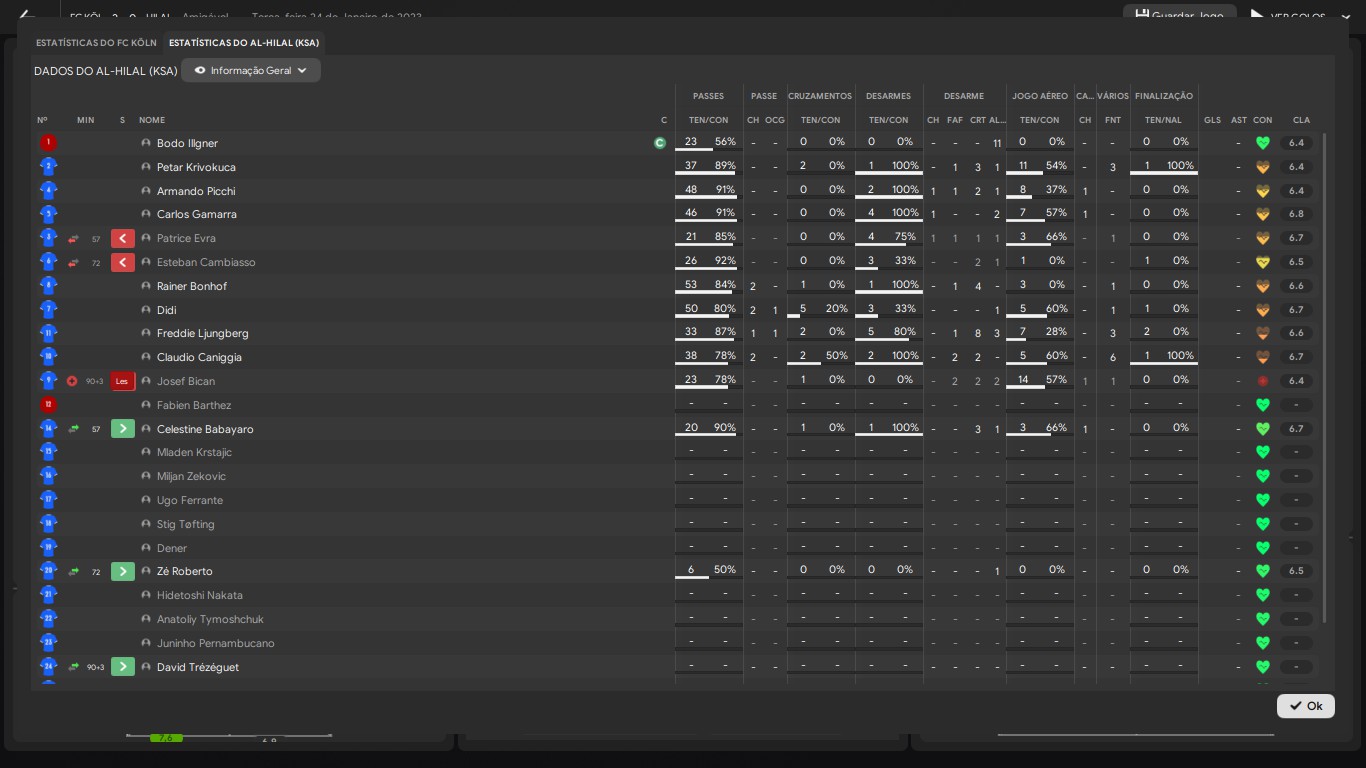Screen dimensions: 1366x768
Task: Open Ugo Ferrante's player name link
Action: (190, 500)
